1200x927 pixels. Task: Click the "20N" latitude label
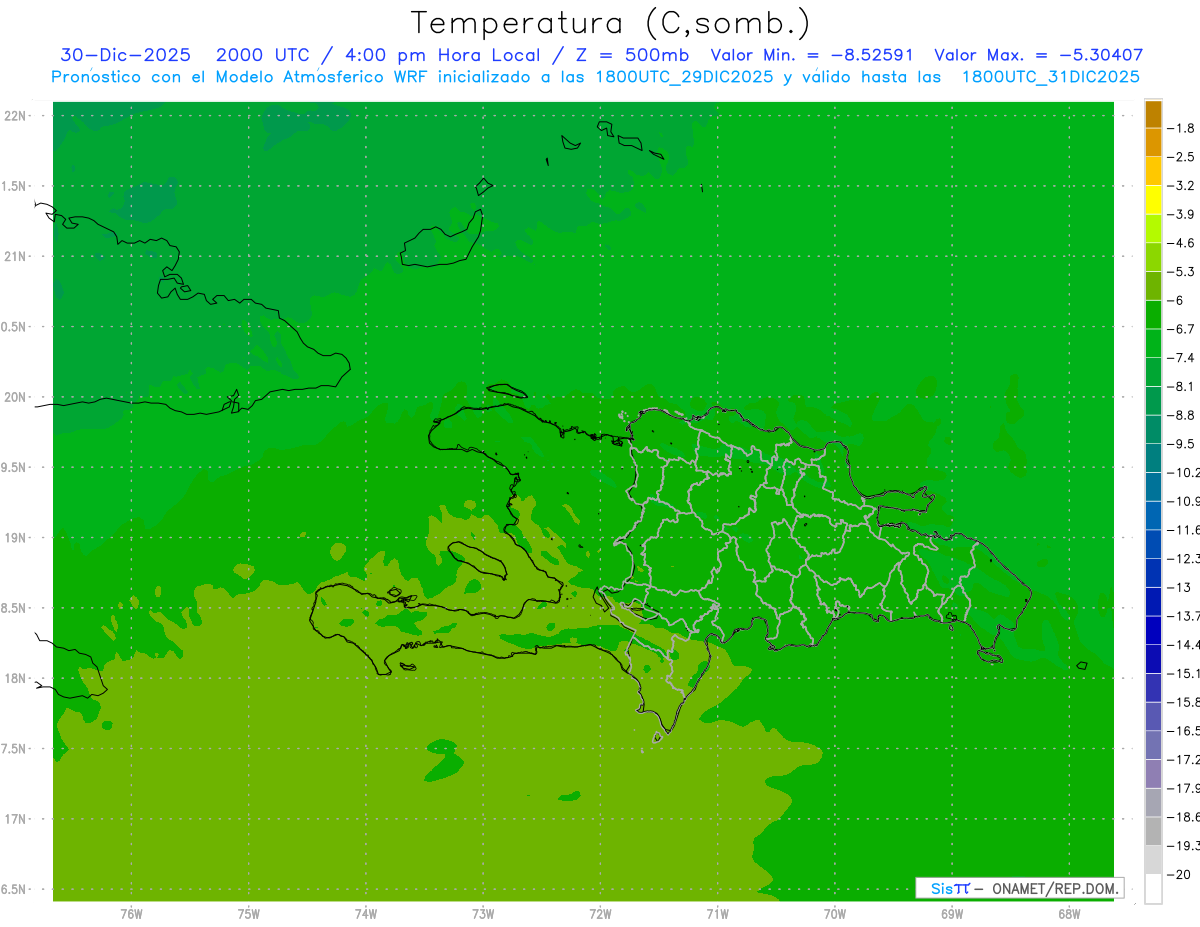pos(15,397)
